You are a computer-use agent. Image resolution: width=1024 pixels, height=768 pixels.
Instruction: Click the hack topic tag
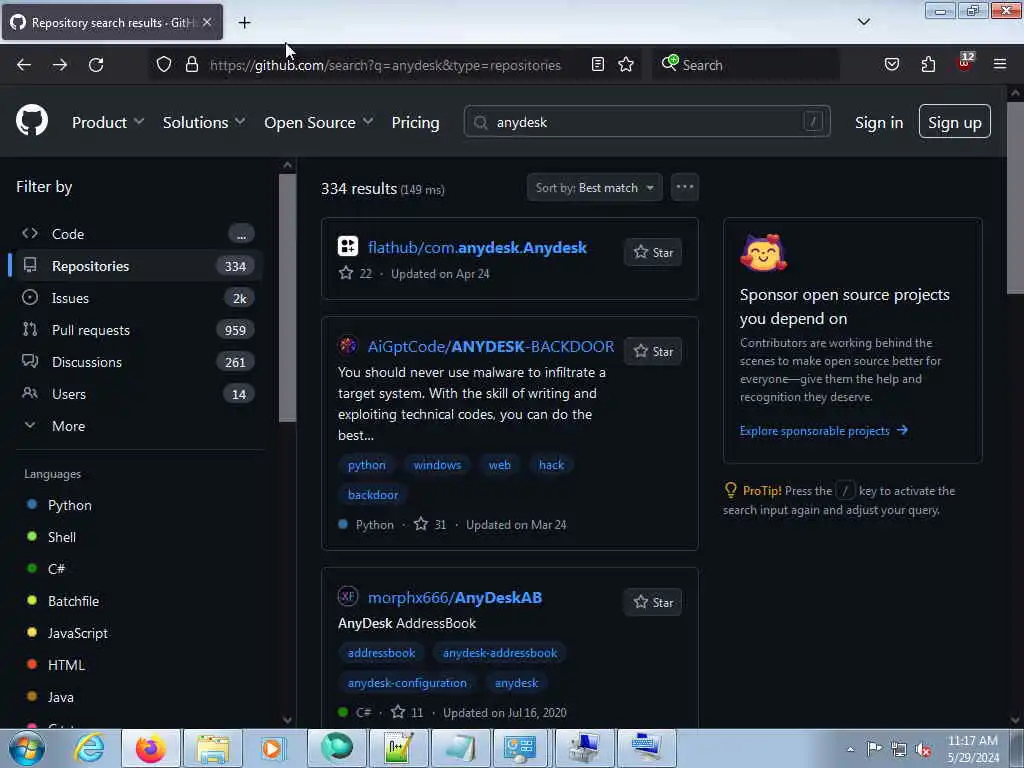[x=551, y=465]
